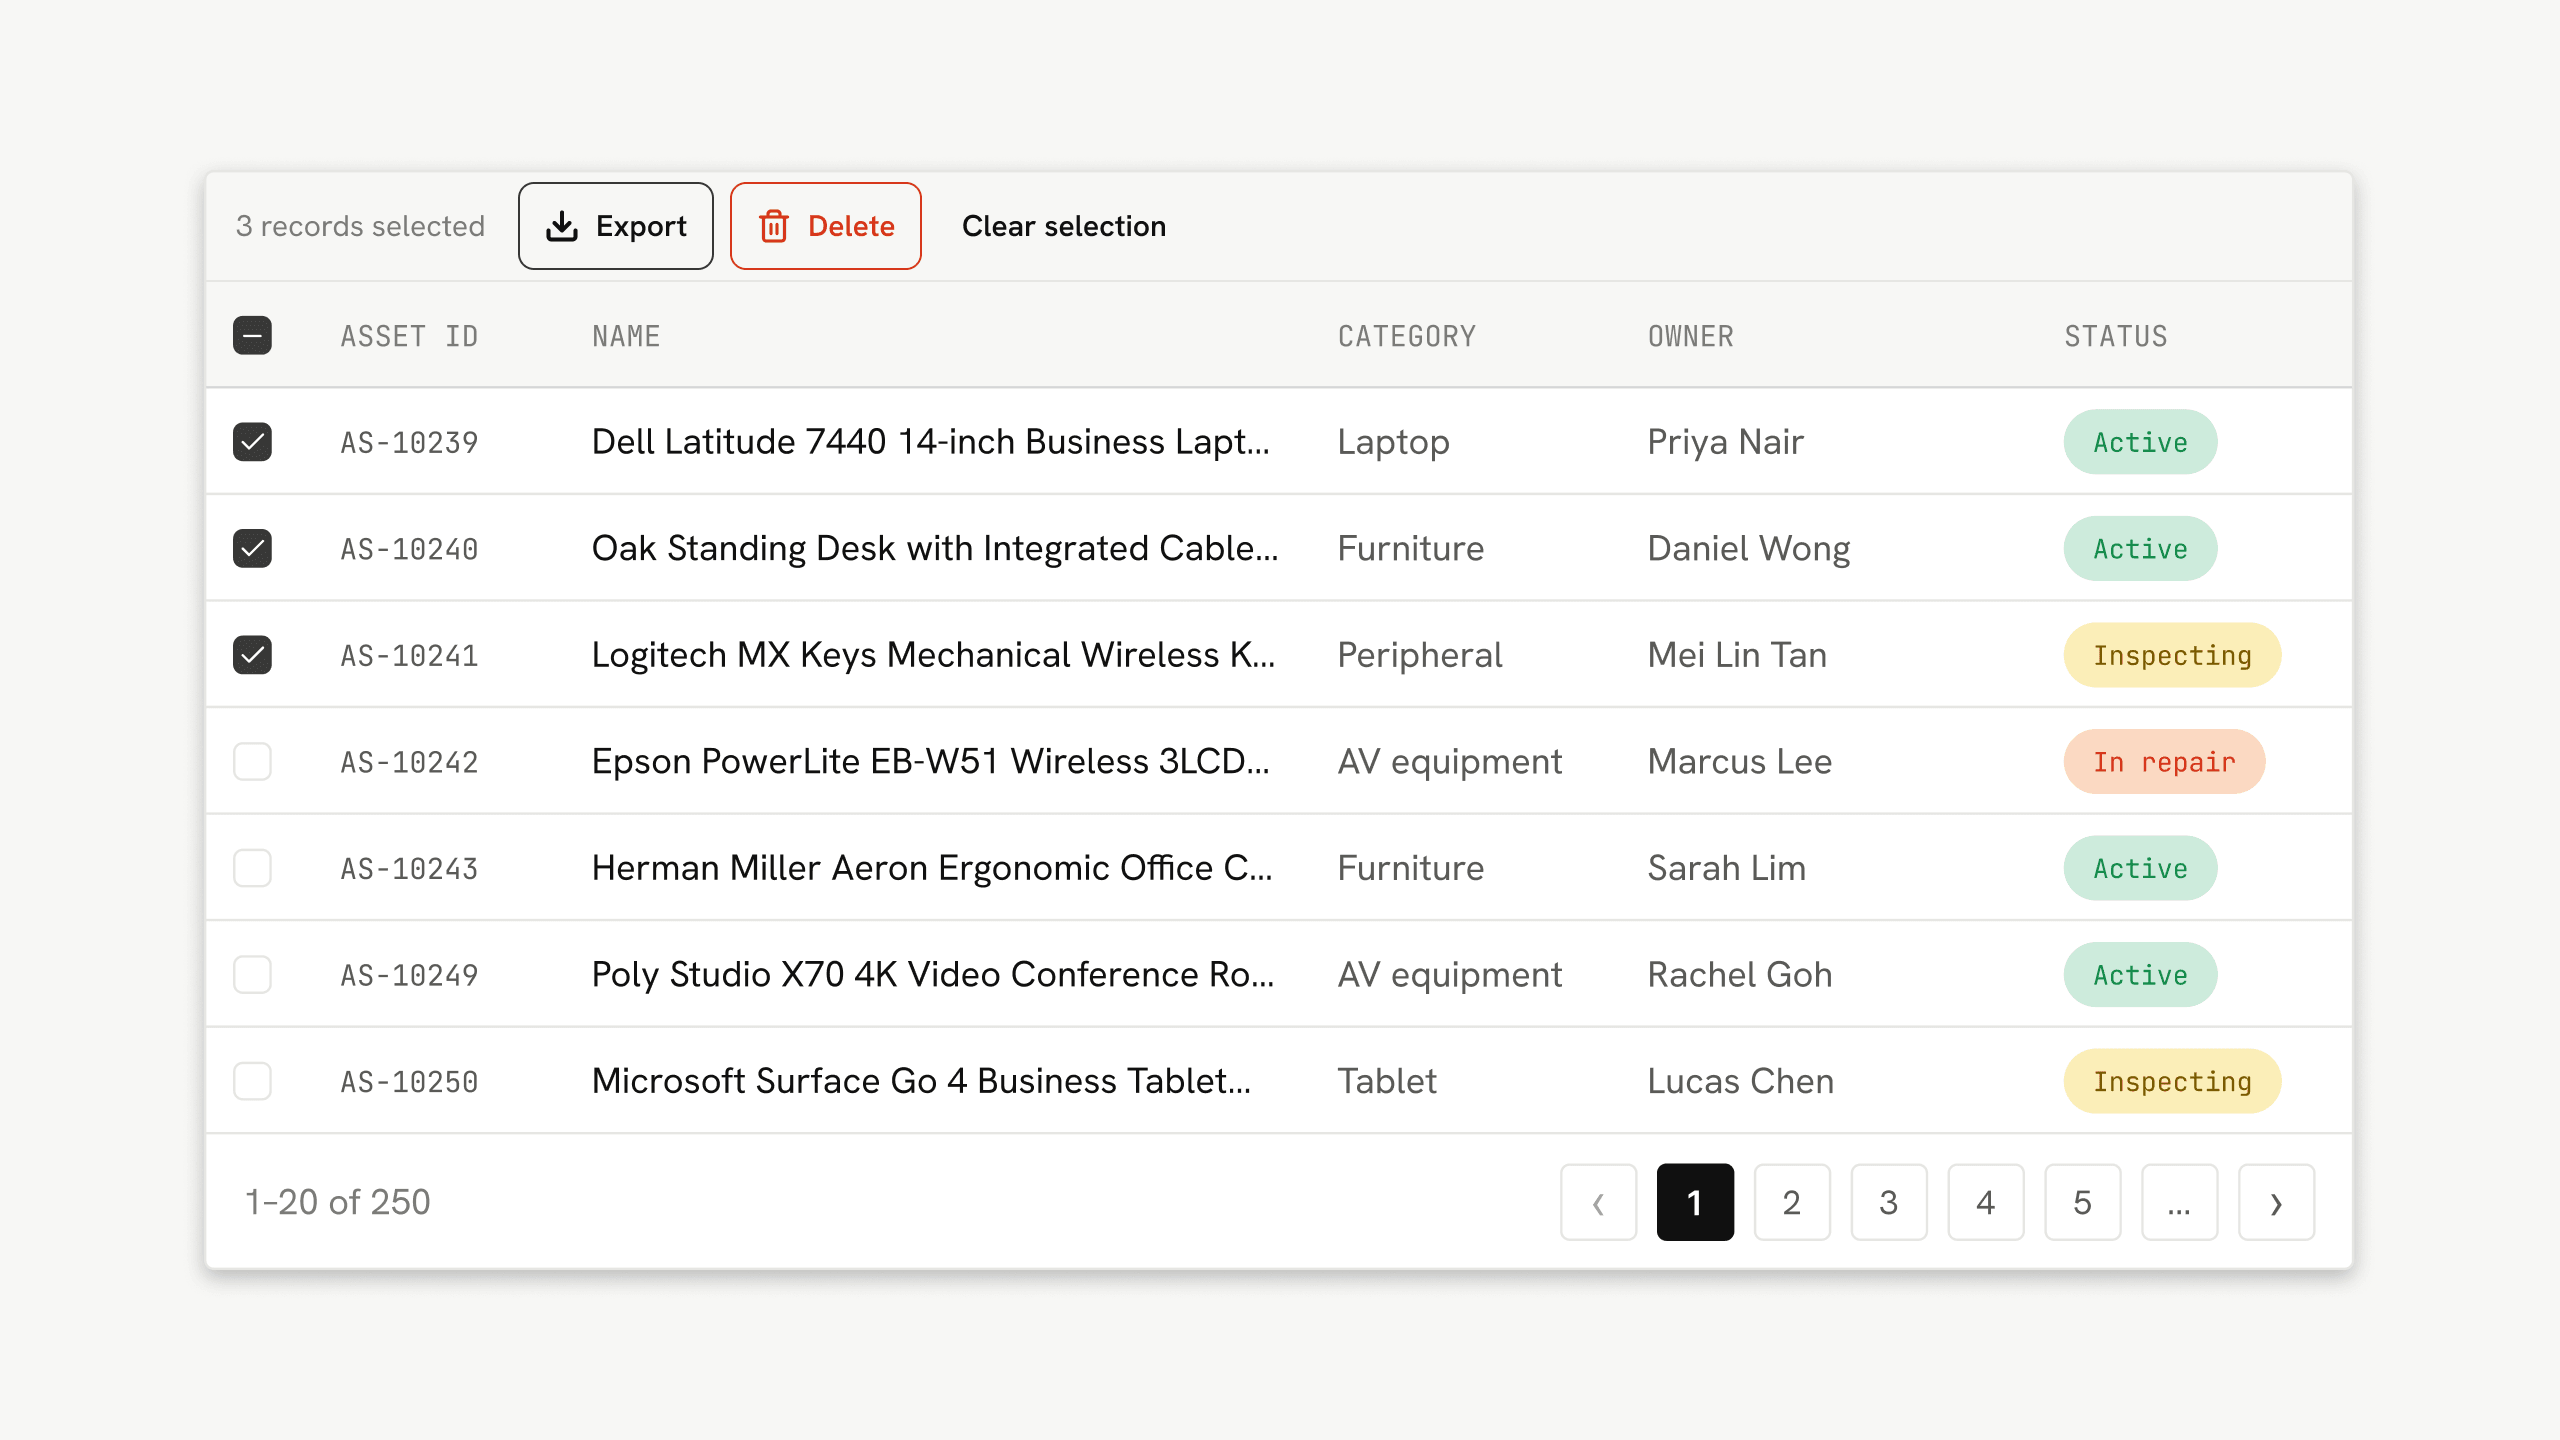Click owner Marcus Lee
The width and height of the screenshot is (2560, 1440).
(1740, 762)
